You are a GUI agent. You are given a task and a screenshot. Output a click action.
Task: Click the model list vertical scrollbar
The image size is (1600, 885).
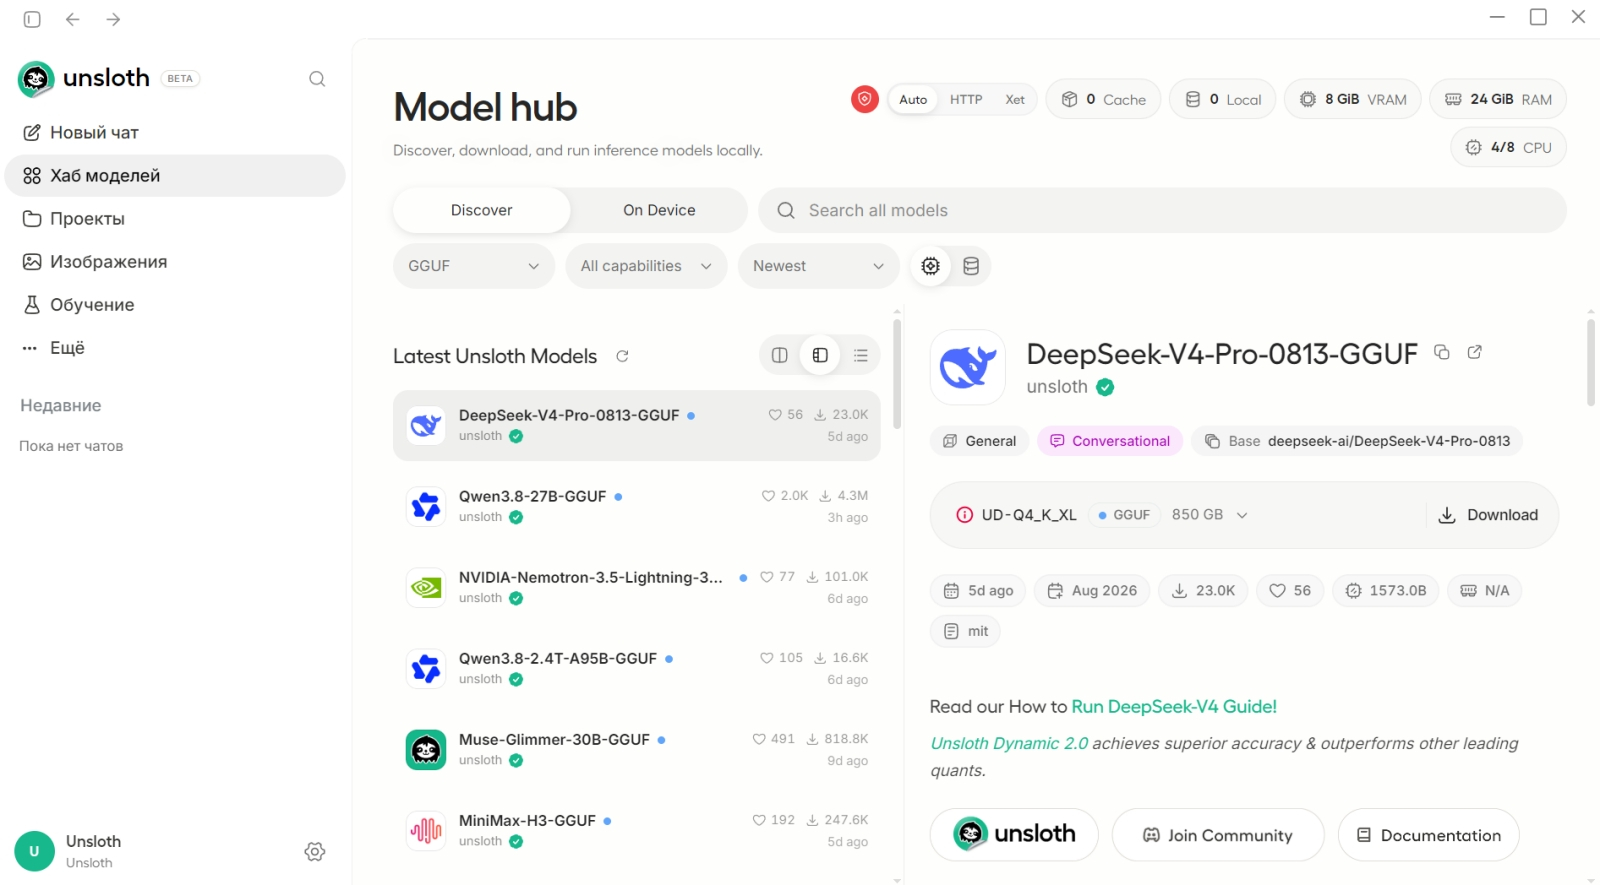pos(897,374)
